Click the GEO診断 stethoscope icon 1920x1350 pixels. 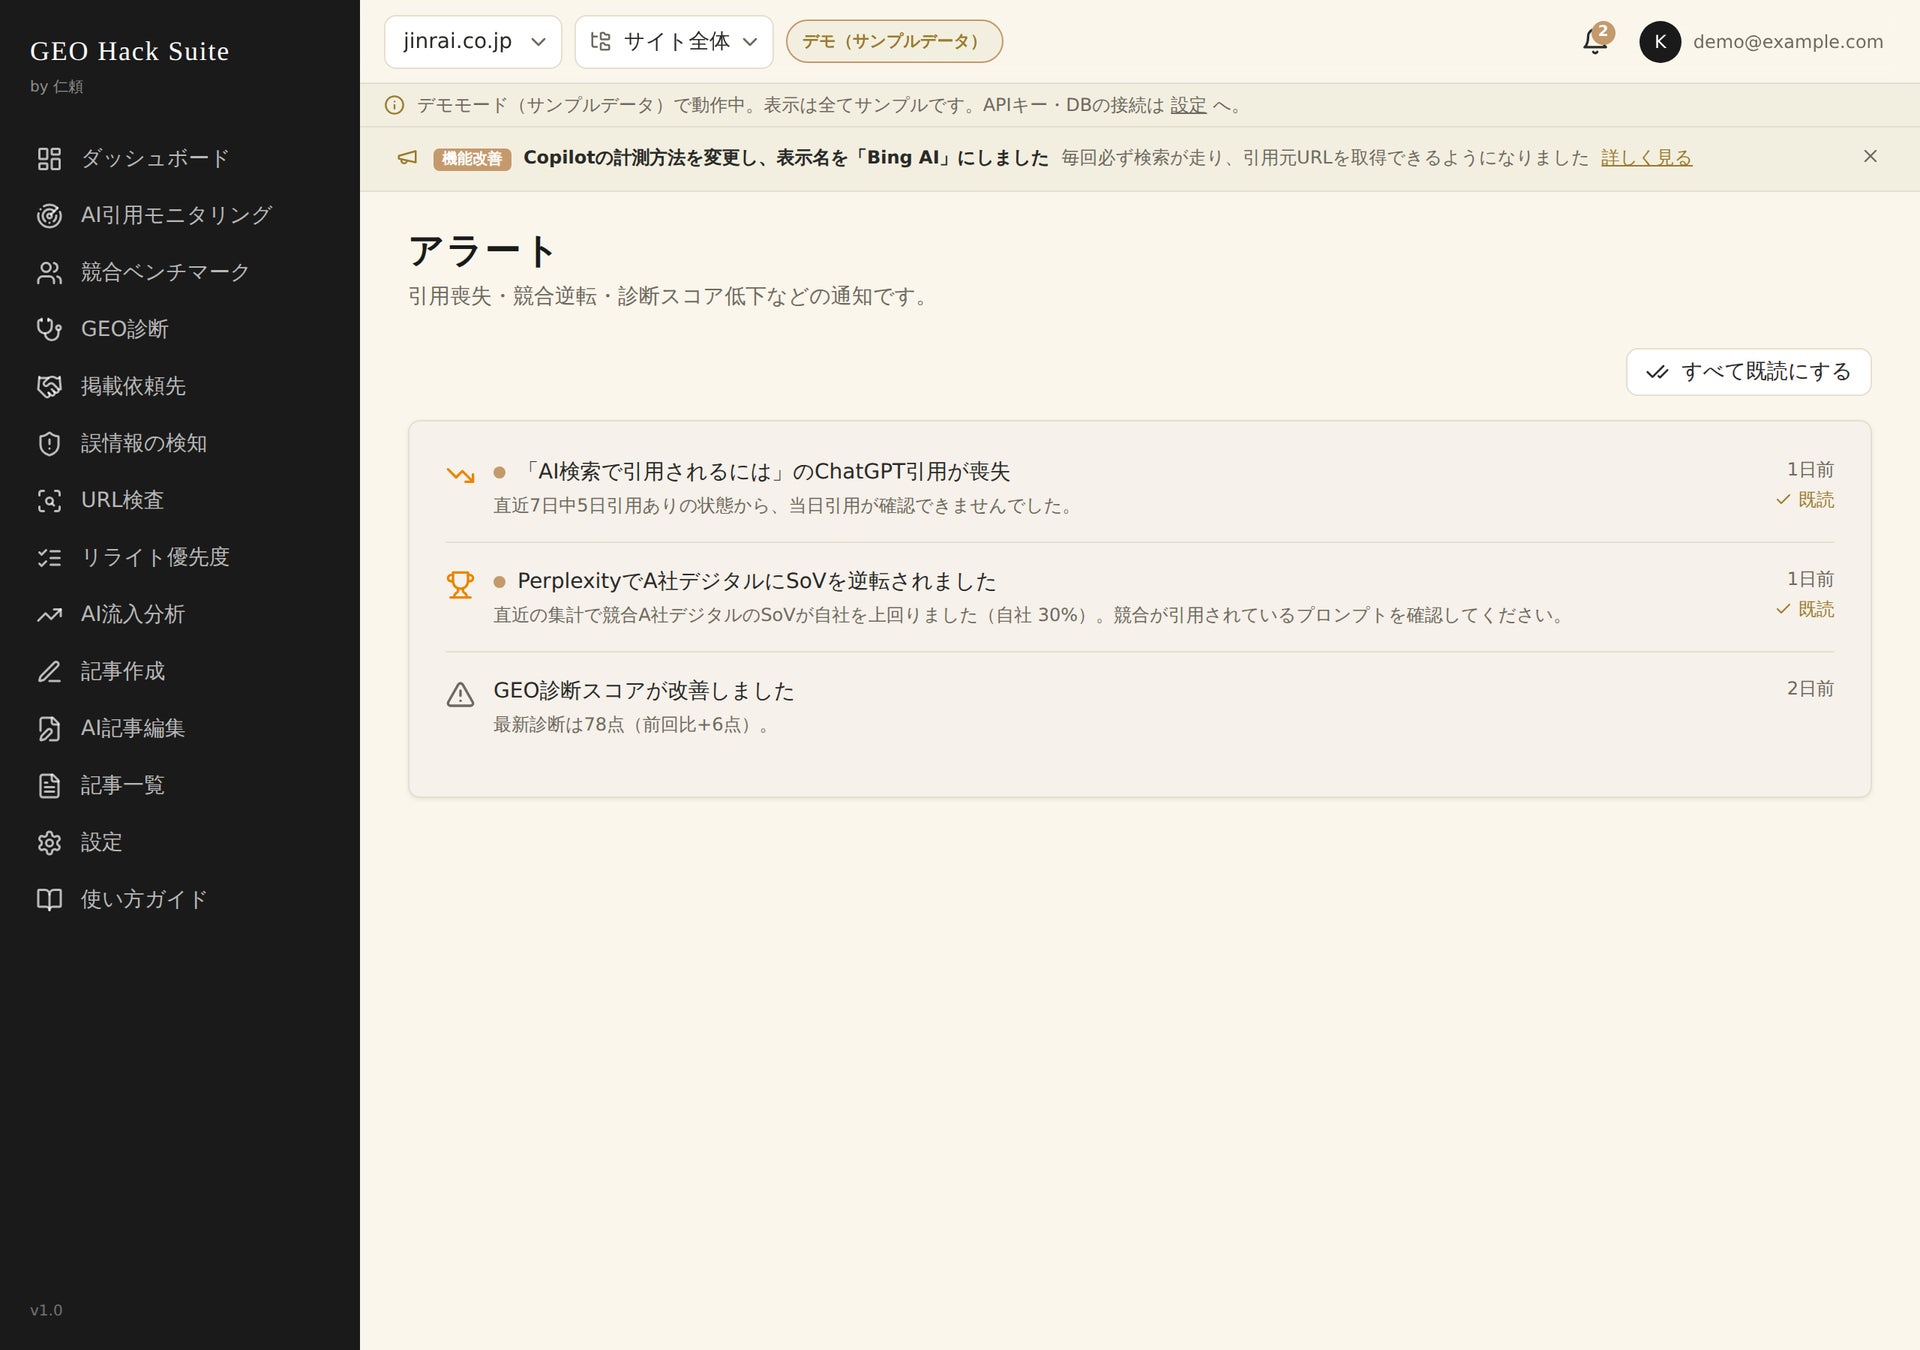pos(49,330)
